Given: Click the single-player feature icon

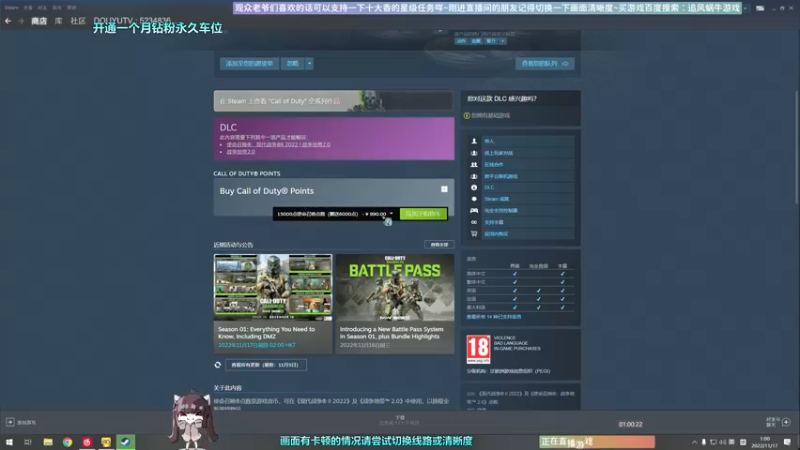Looking at the screenshot, I should point(474,141).
